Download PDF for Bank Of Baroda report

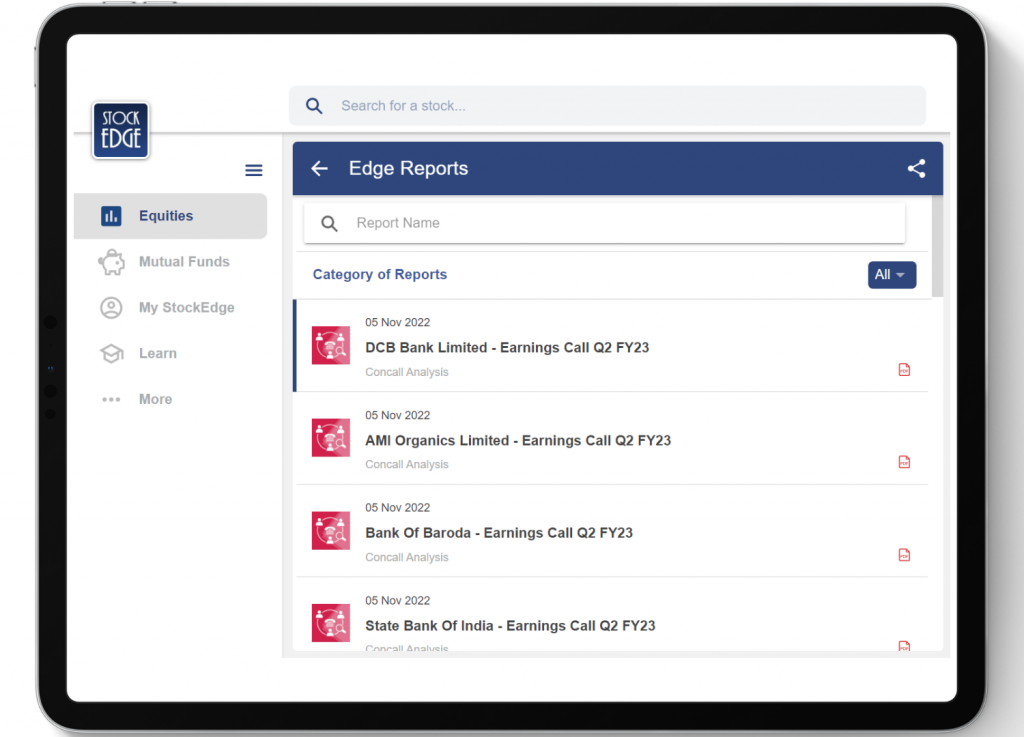[x=904, y=555]
